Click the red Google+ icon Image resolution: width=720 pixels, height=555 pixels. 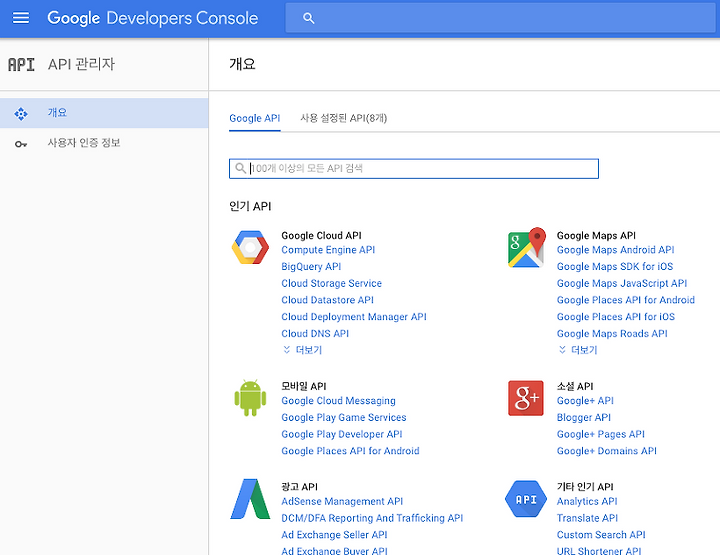pyautogui.click(x=526, y=398)
